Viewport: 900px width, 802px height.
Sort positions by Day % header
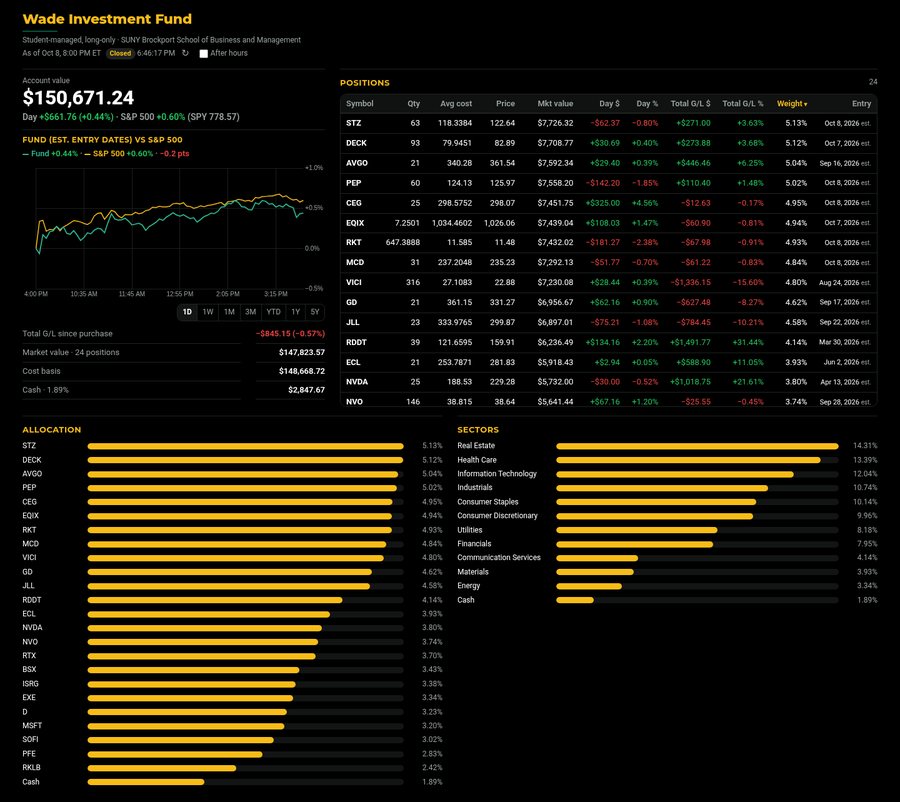pyautogui.click(x=647, y=104)
